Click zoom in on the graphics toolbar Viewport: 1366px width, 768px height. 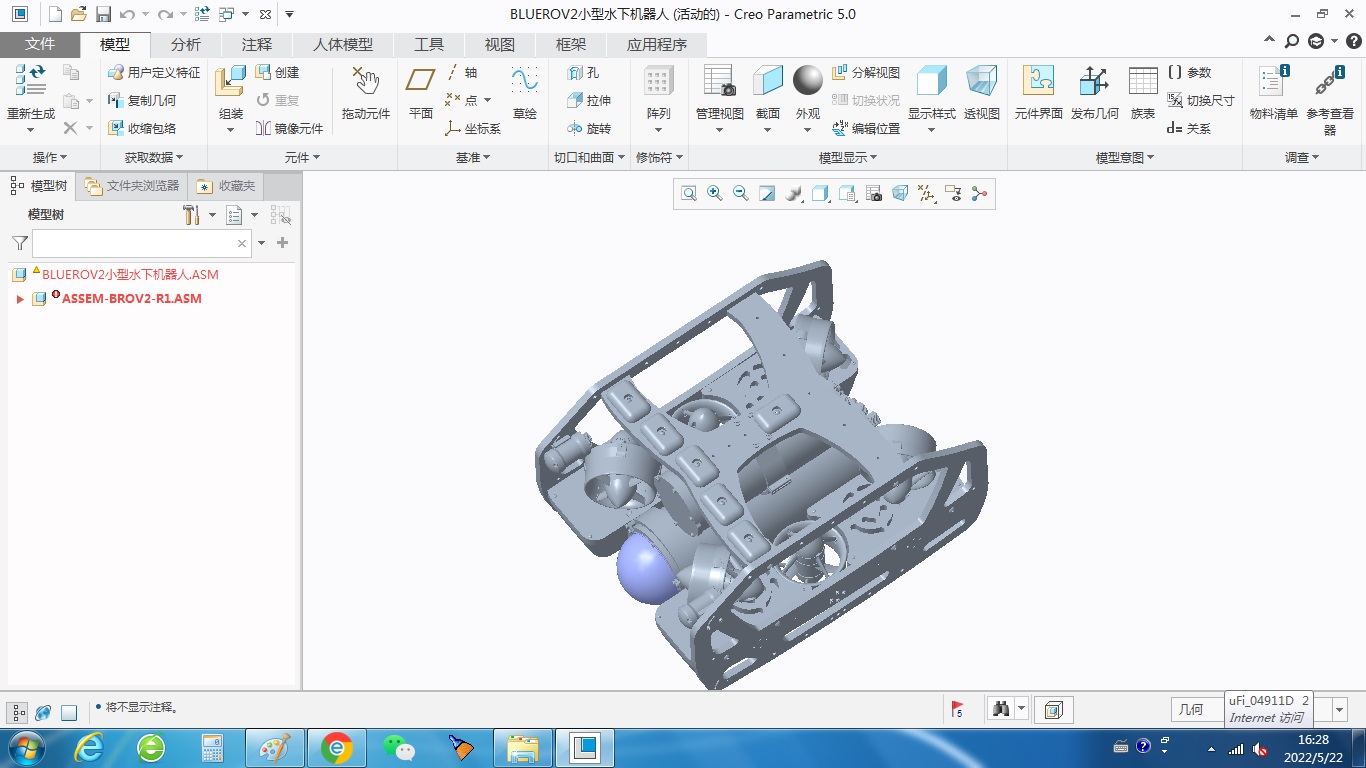715,194
